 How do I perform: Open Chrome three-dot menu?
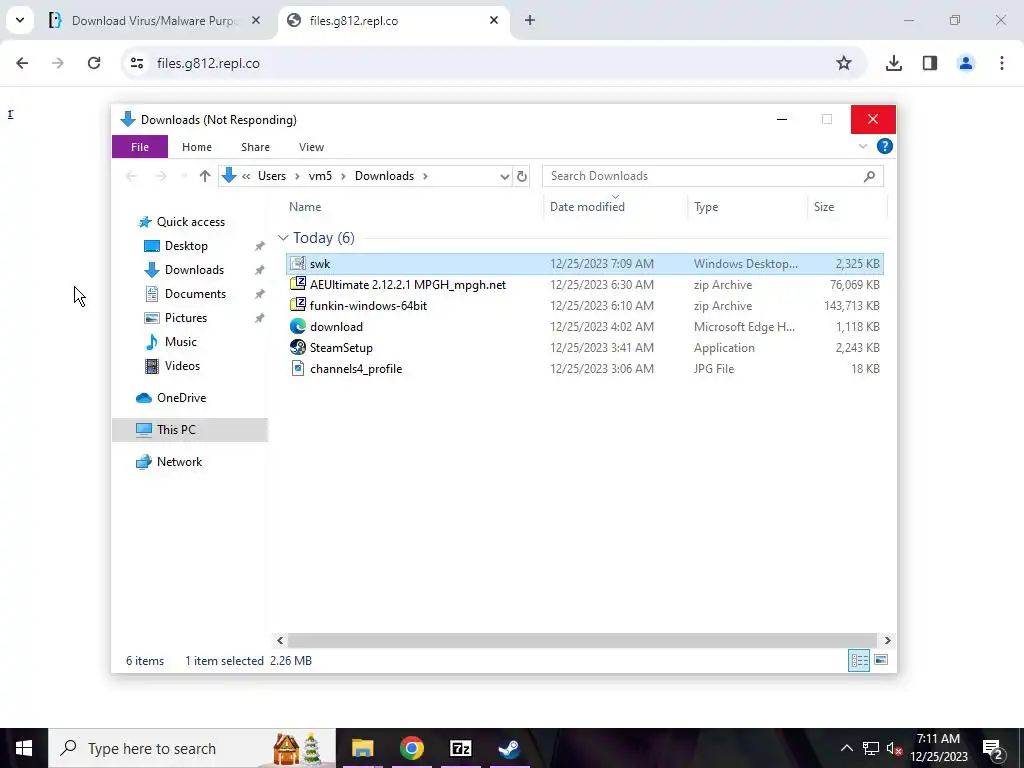(x=1001, y=63)
